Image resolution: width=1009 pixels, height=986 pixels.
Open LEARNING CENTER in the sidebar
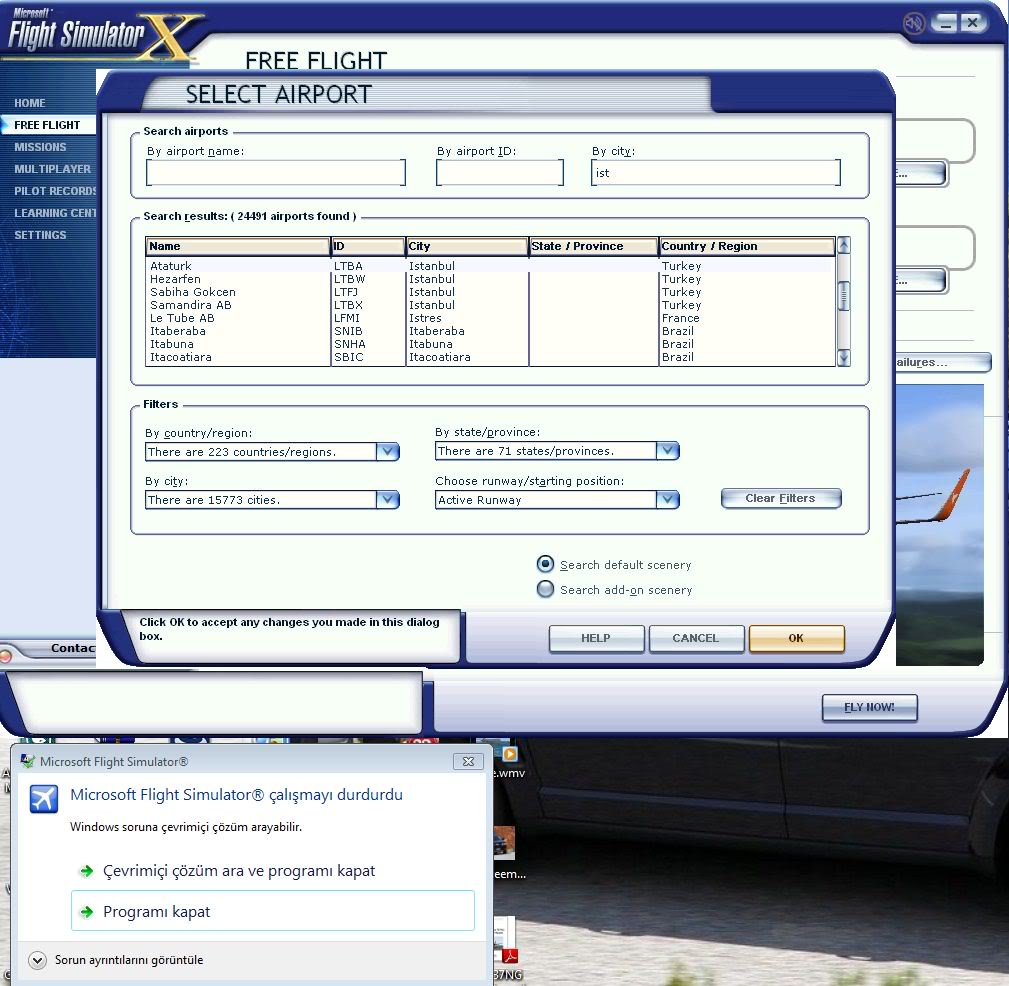click(55, 213)
